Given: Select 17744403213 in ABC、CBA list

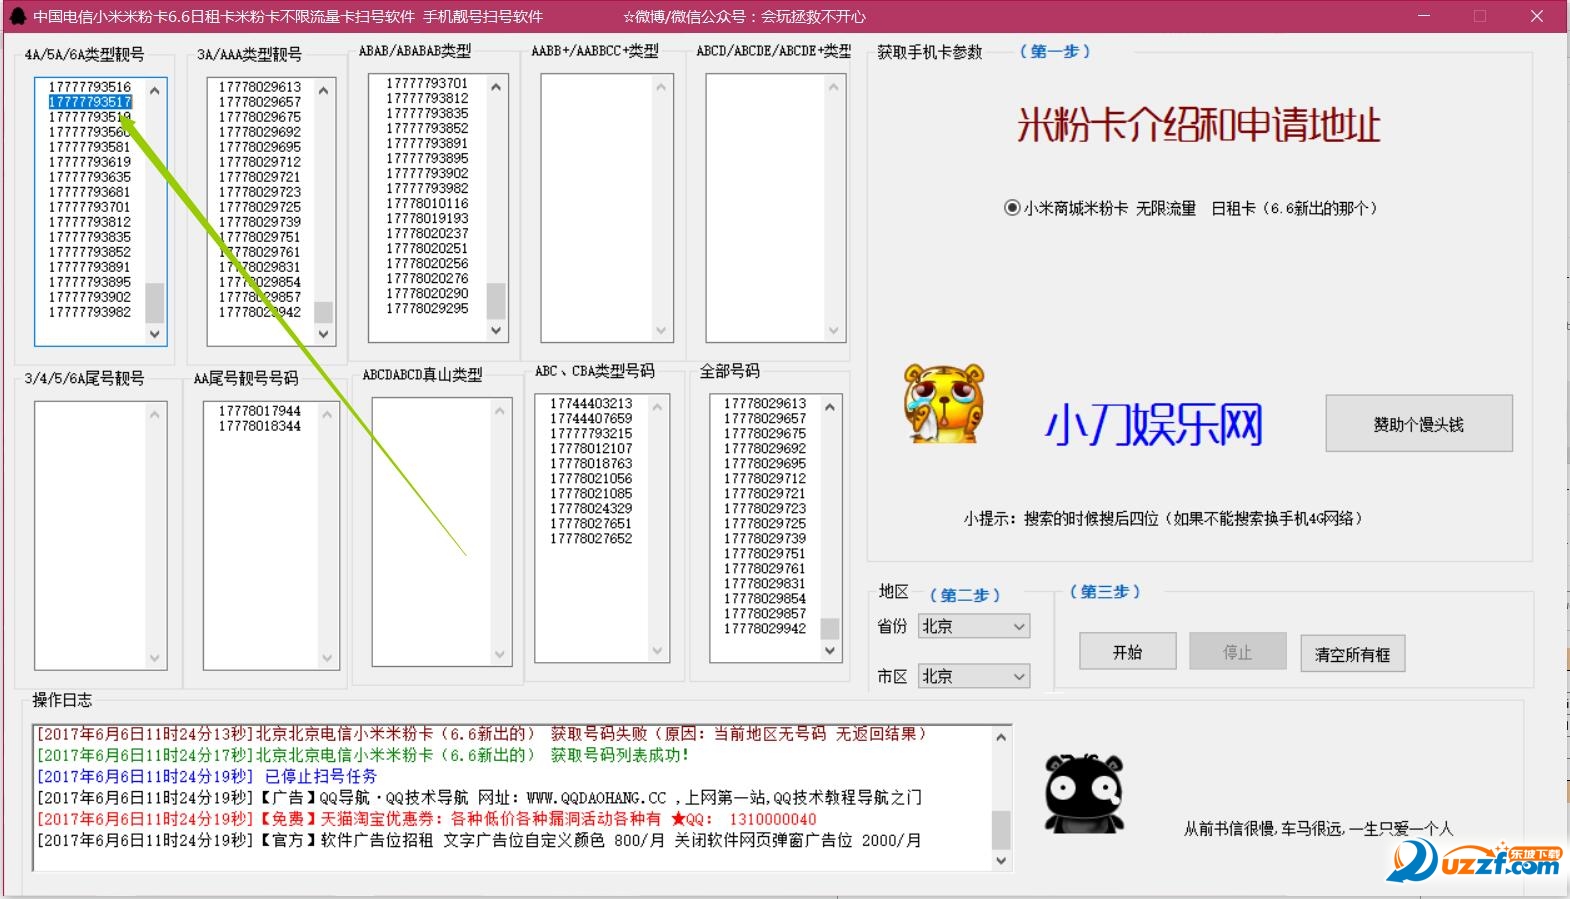Looking at the screenshot, I should point(591,404).
